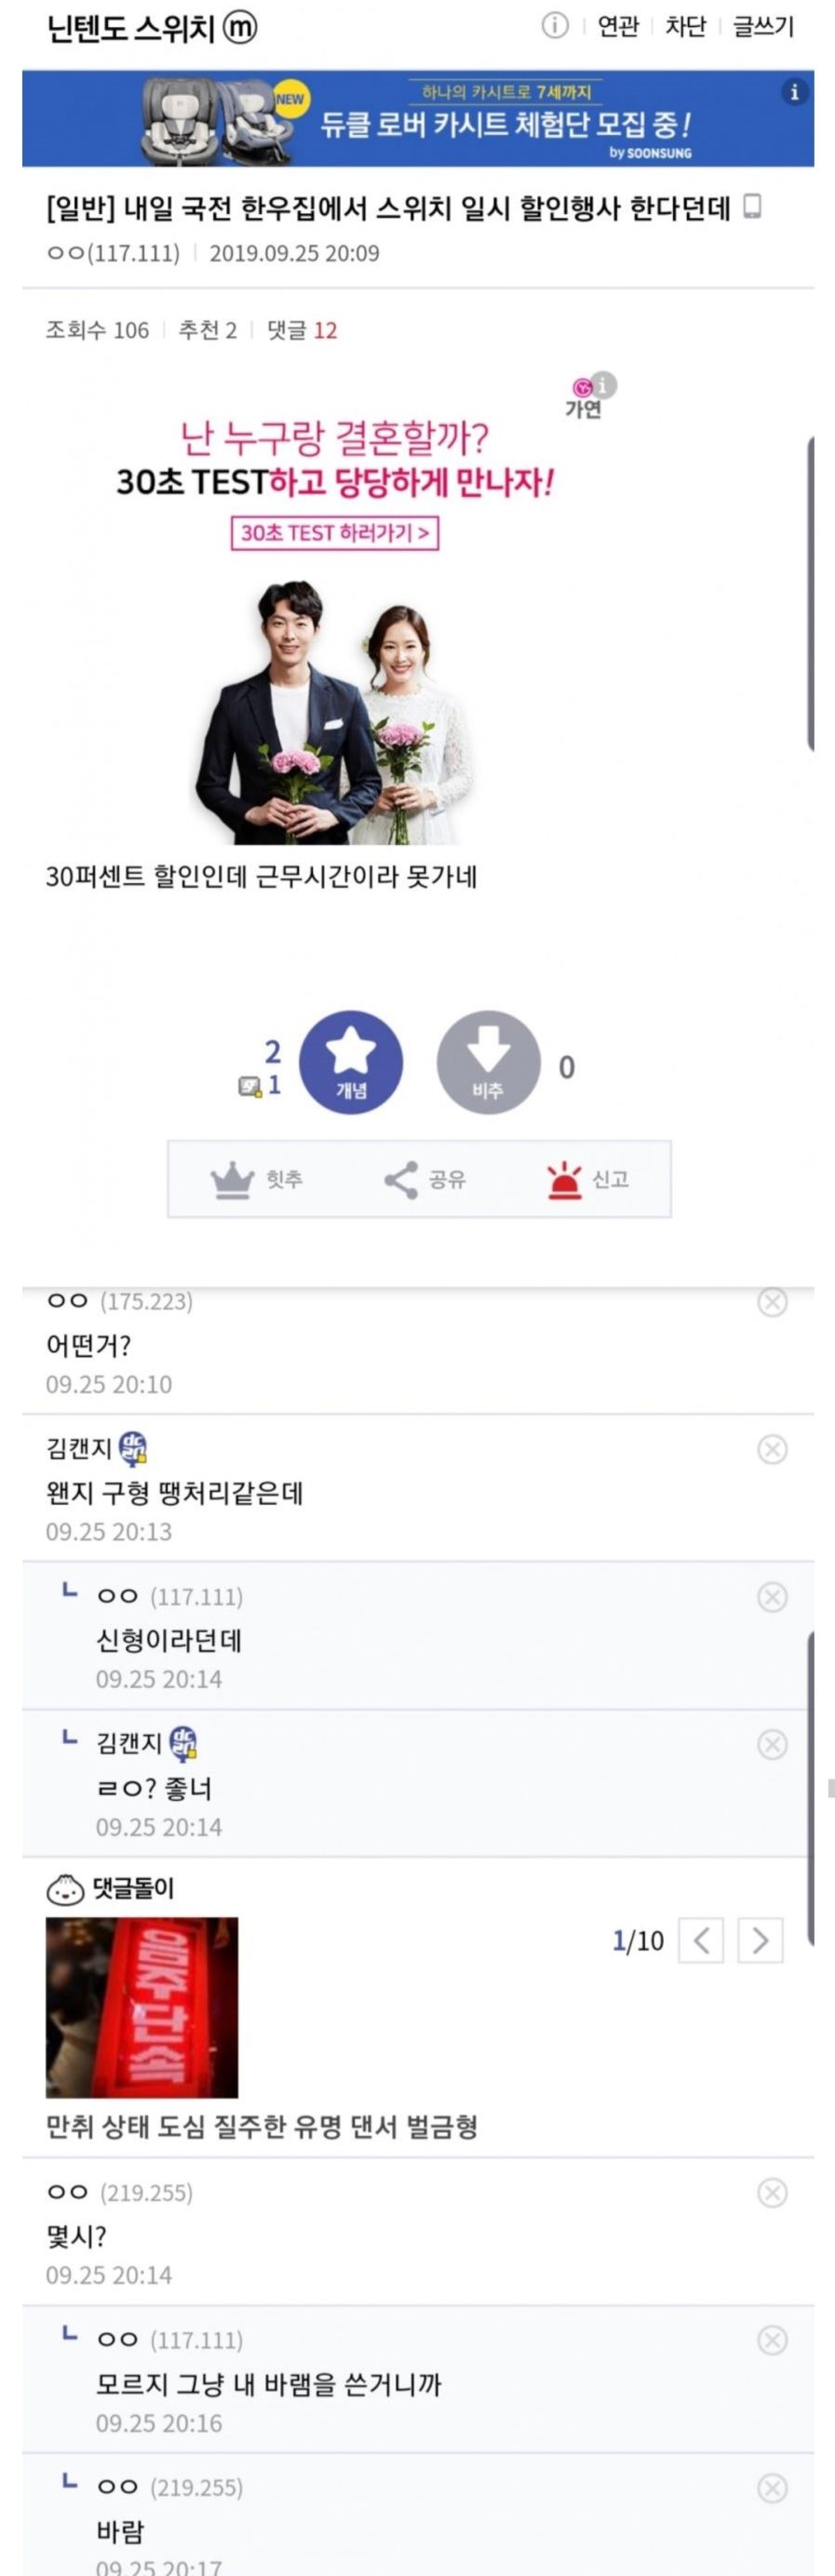Share the post via 공유 icon
The width and height of the screenshot is (835, 2576).
tap(401, 1180)
